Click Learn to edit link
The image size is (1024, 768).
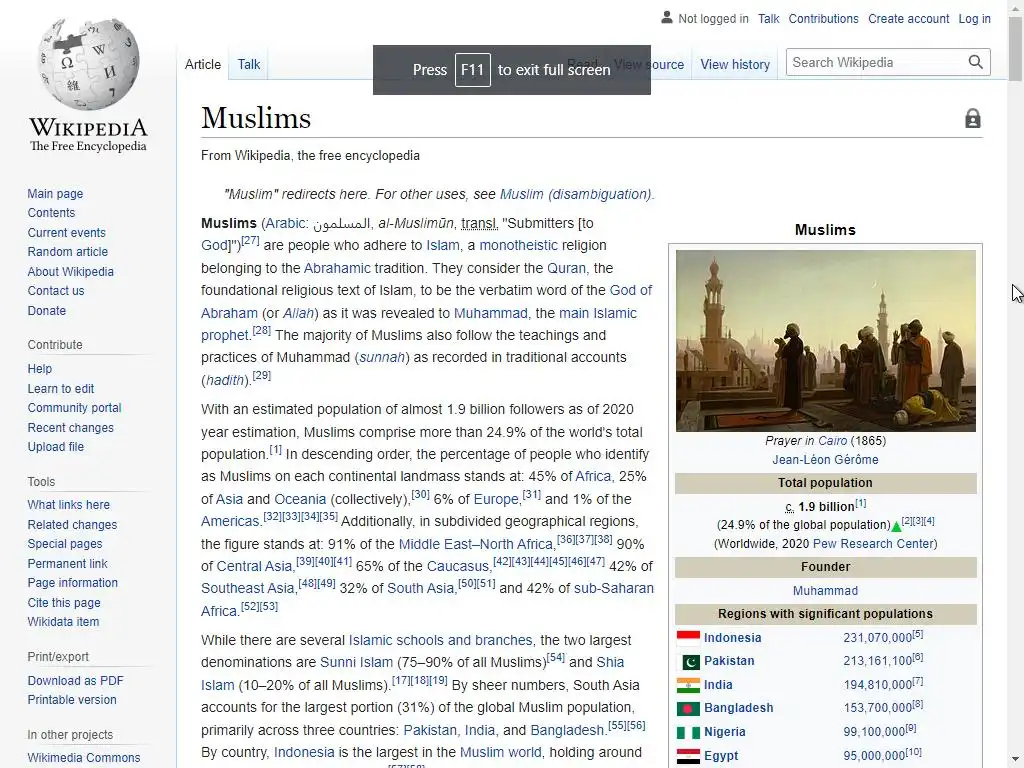point(61,389)
